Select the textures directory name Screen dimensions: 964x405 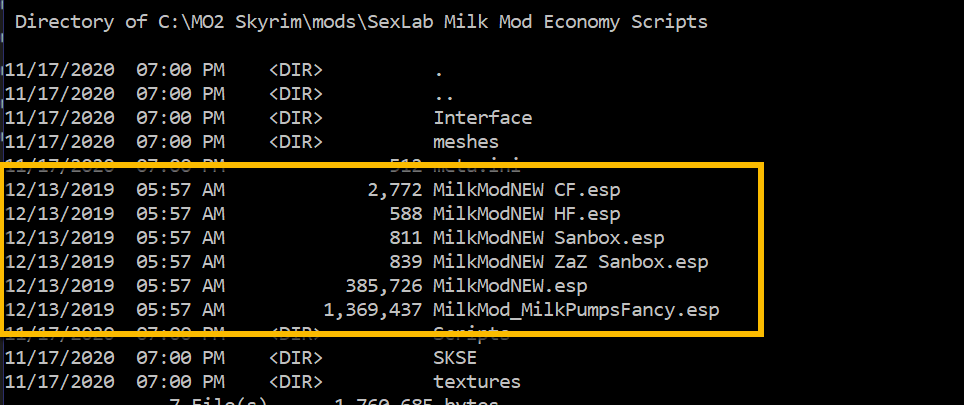coord(477,382)
